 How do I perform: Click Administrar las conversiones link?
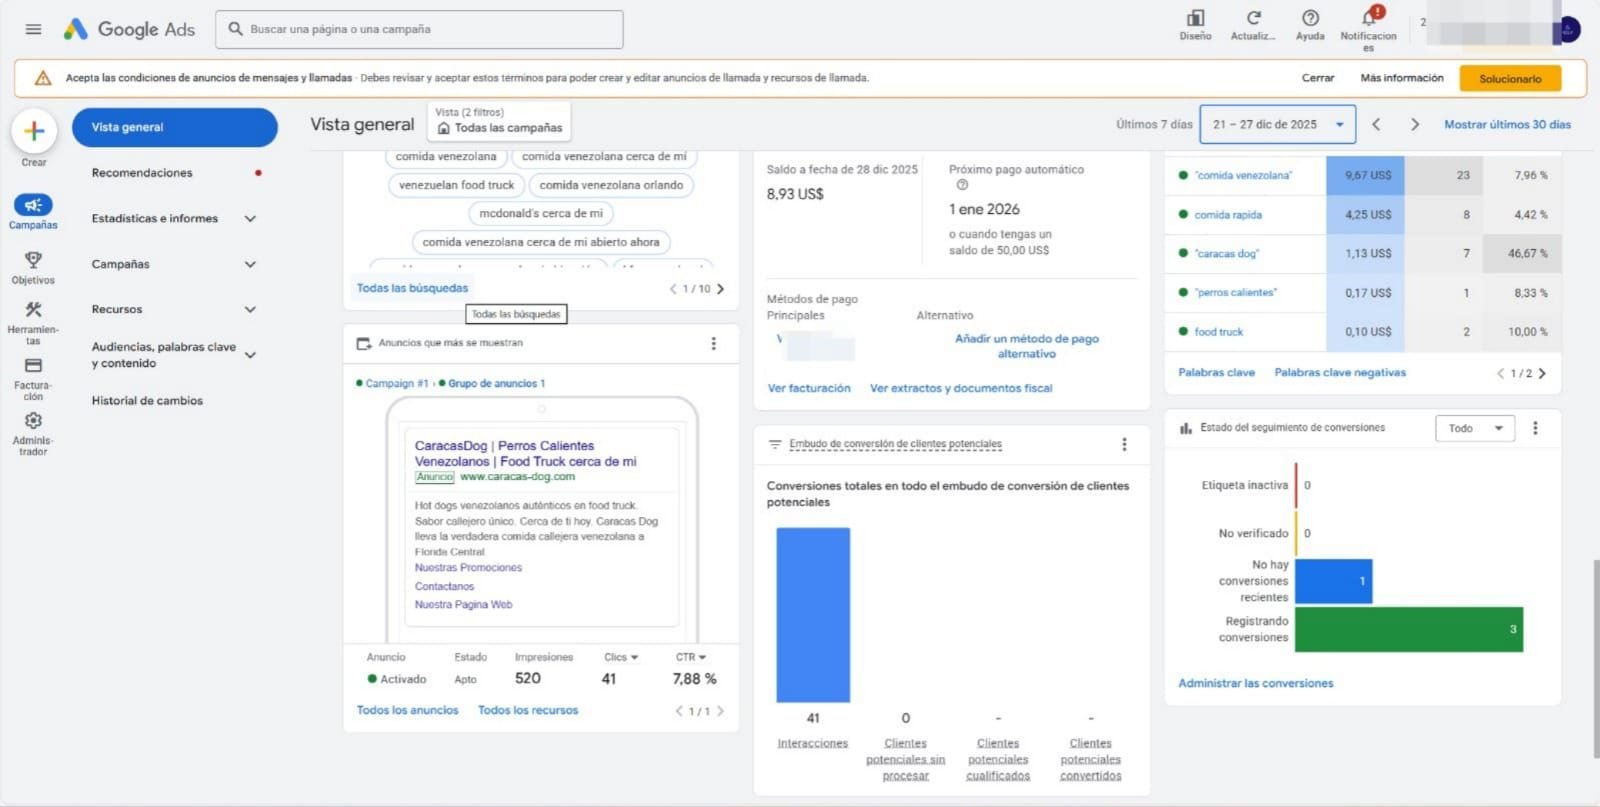1255,683
